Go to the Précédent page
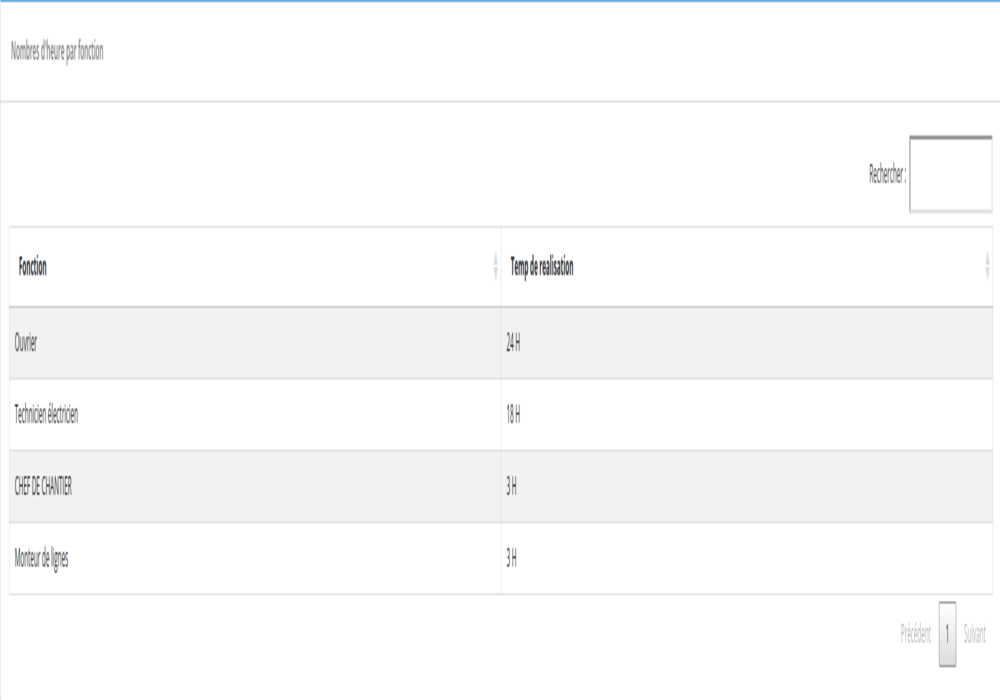This screenshot has height=700, width=1000. pos(915,634)
